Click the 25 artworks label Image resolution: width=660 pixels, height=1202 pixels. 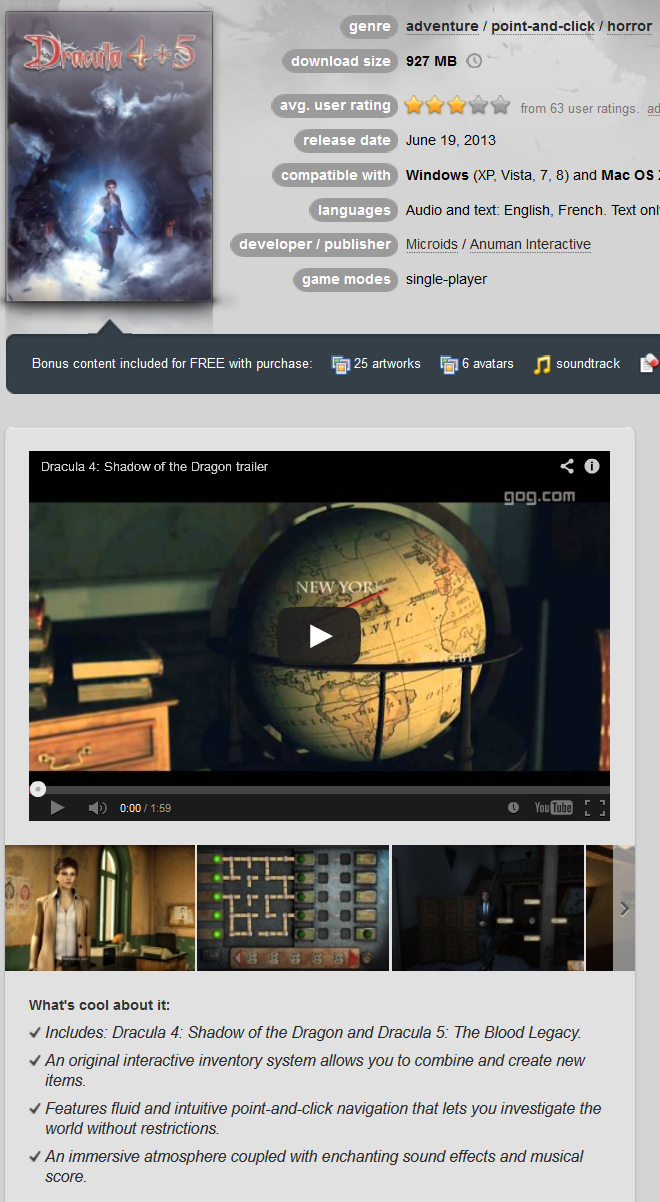point(387,364)
